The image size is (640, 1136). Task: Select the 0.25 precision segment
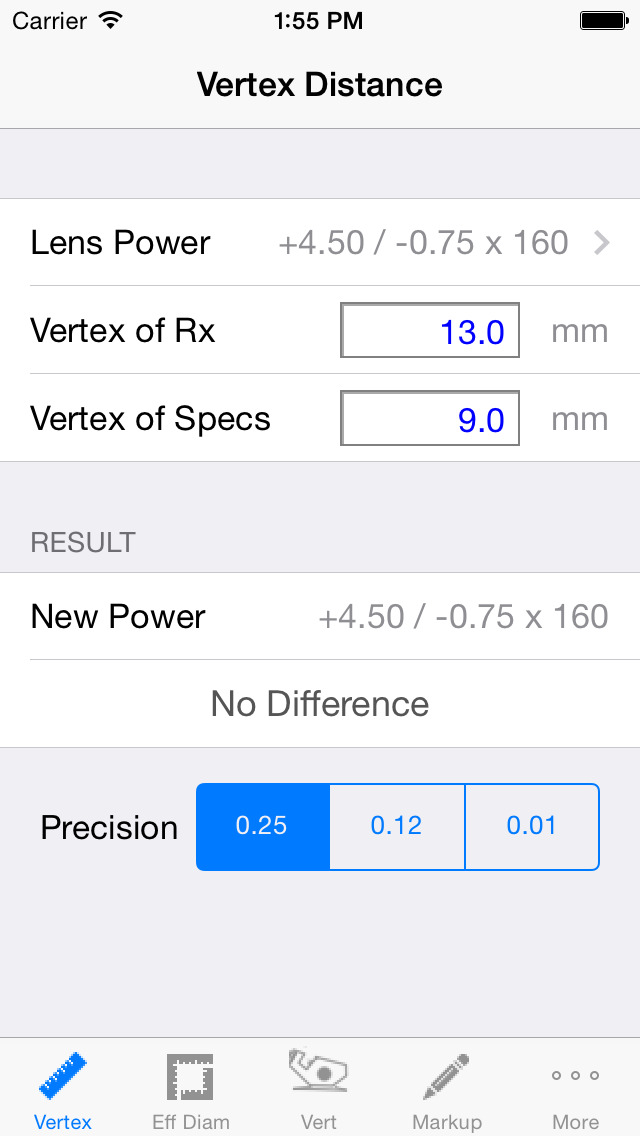[263, 826]
